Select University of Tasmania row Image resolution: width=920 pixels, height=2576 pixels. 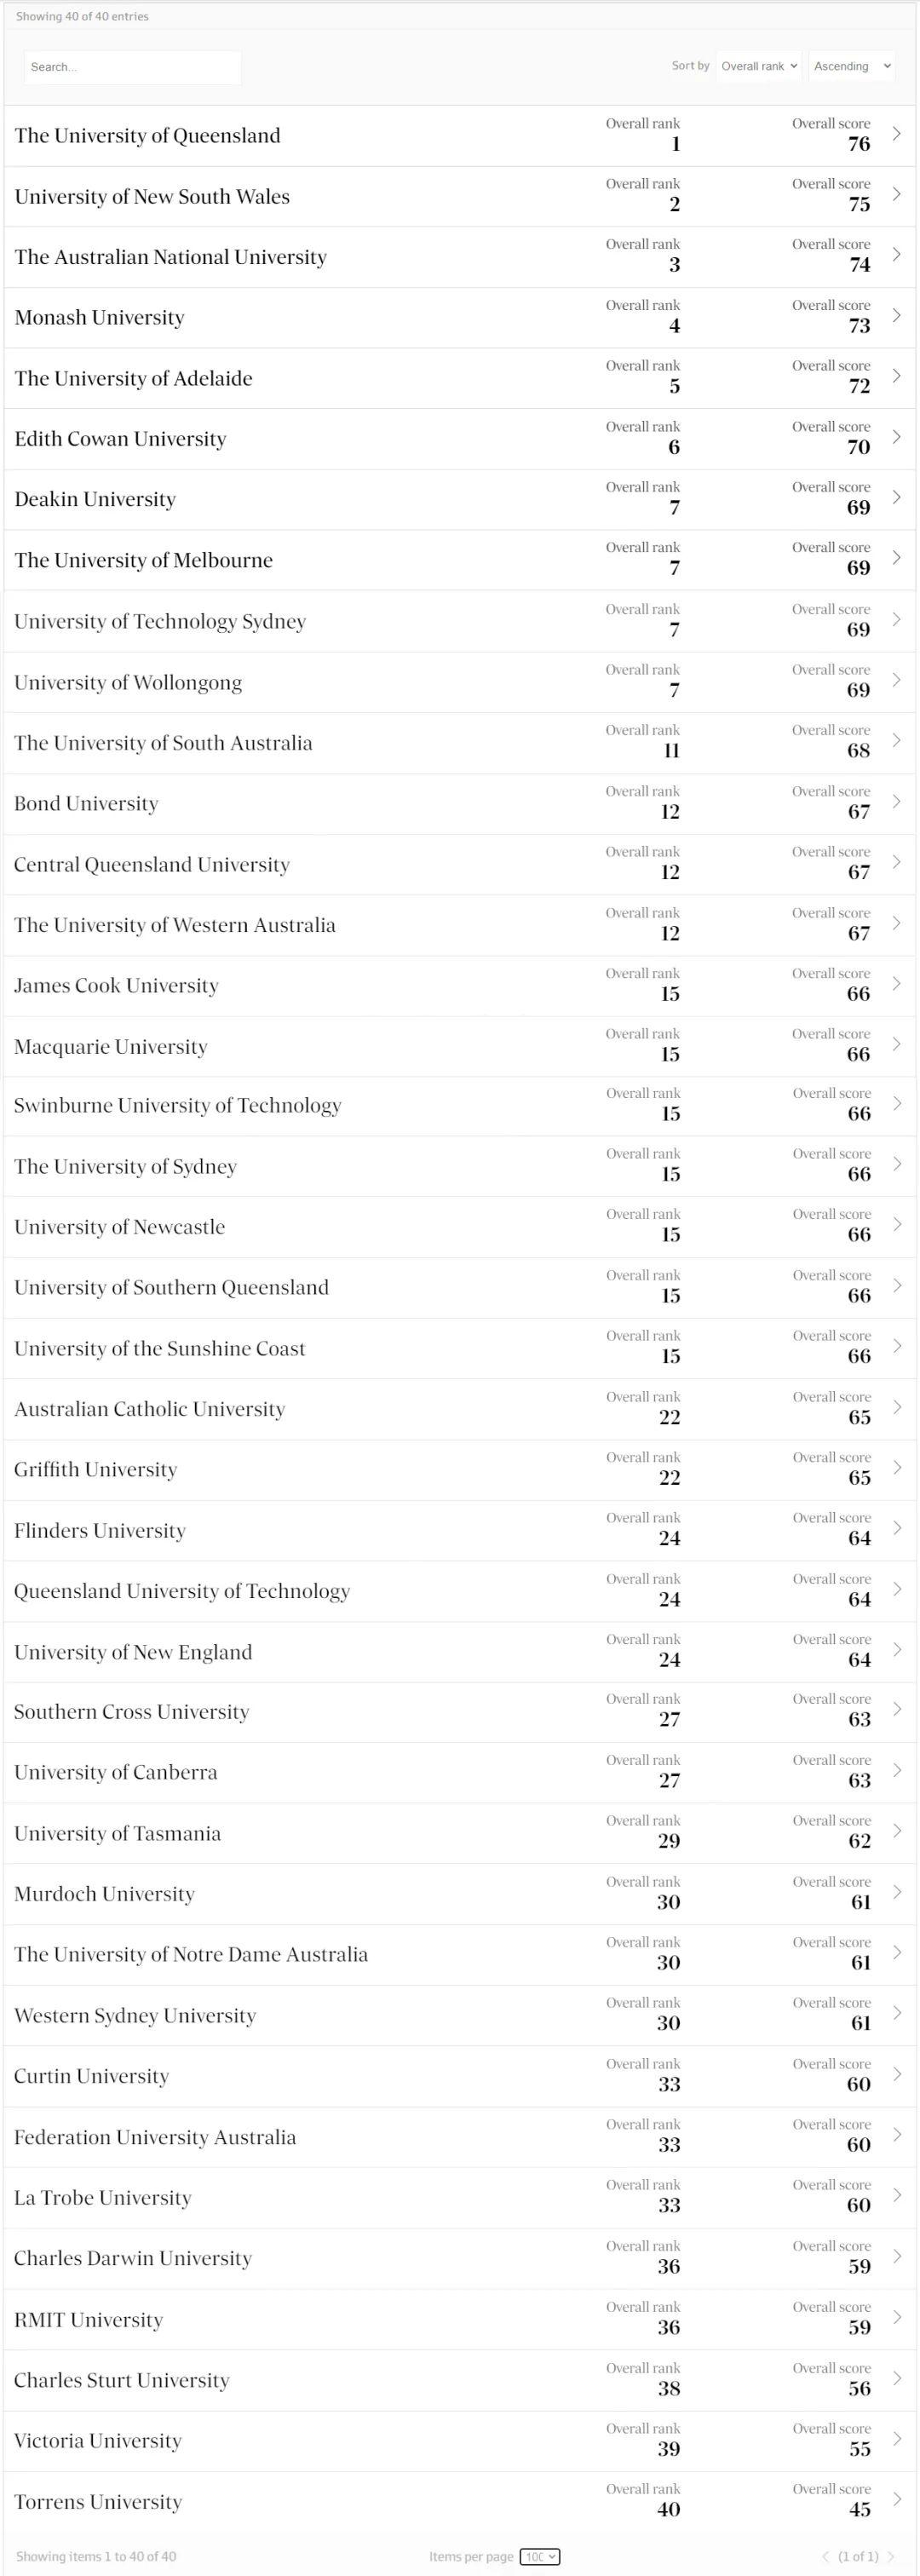pyautogui.click(x=459, y=1833)
